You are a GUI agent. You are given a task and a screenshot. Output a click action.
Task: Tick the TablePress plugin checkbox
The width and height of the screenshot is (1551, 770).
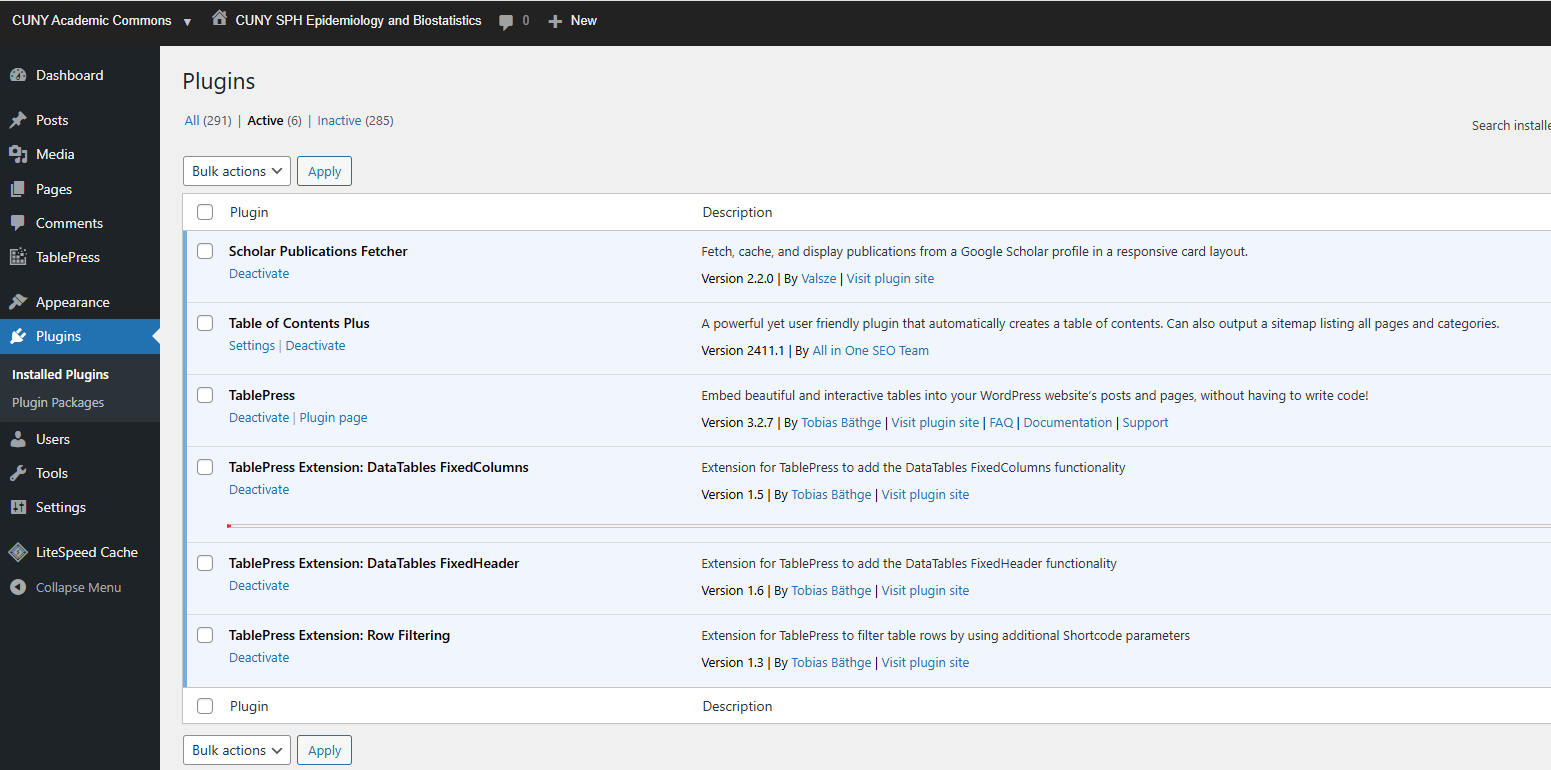[x=205, y=395]
